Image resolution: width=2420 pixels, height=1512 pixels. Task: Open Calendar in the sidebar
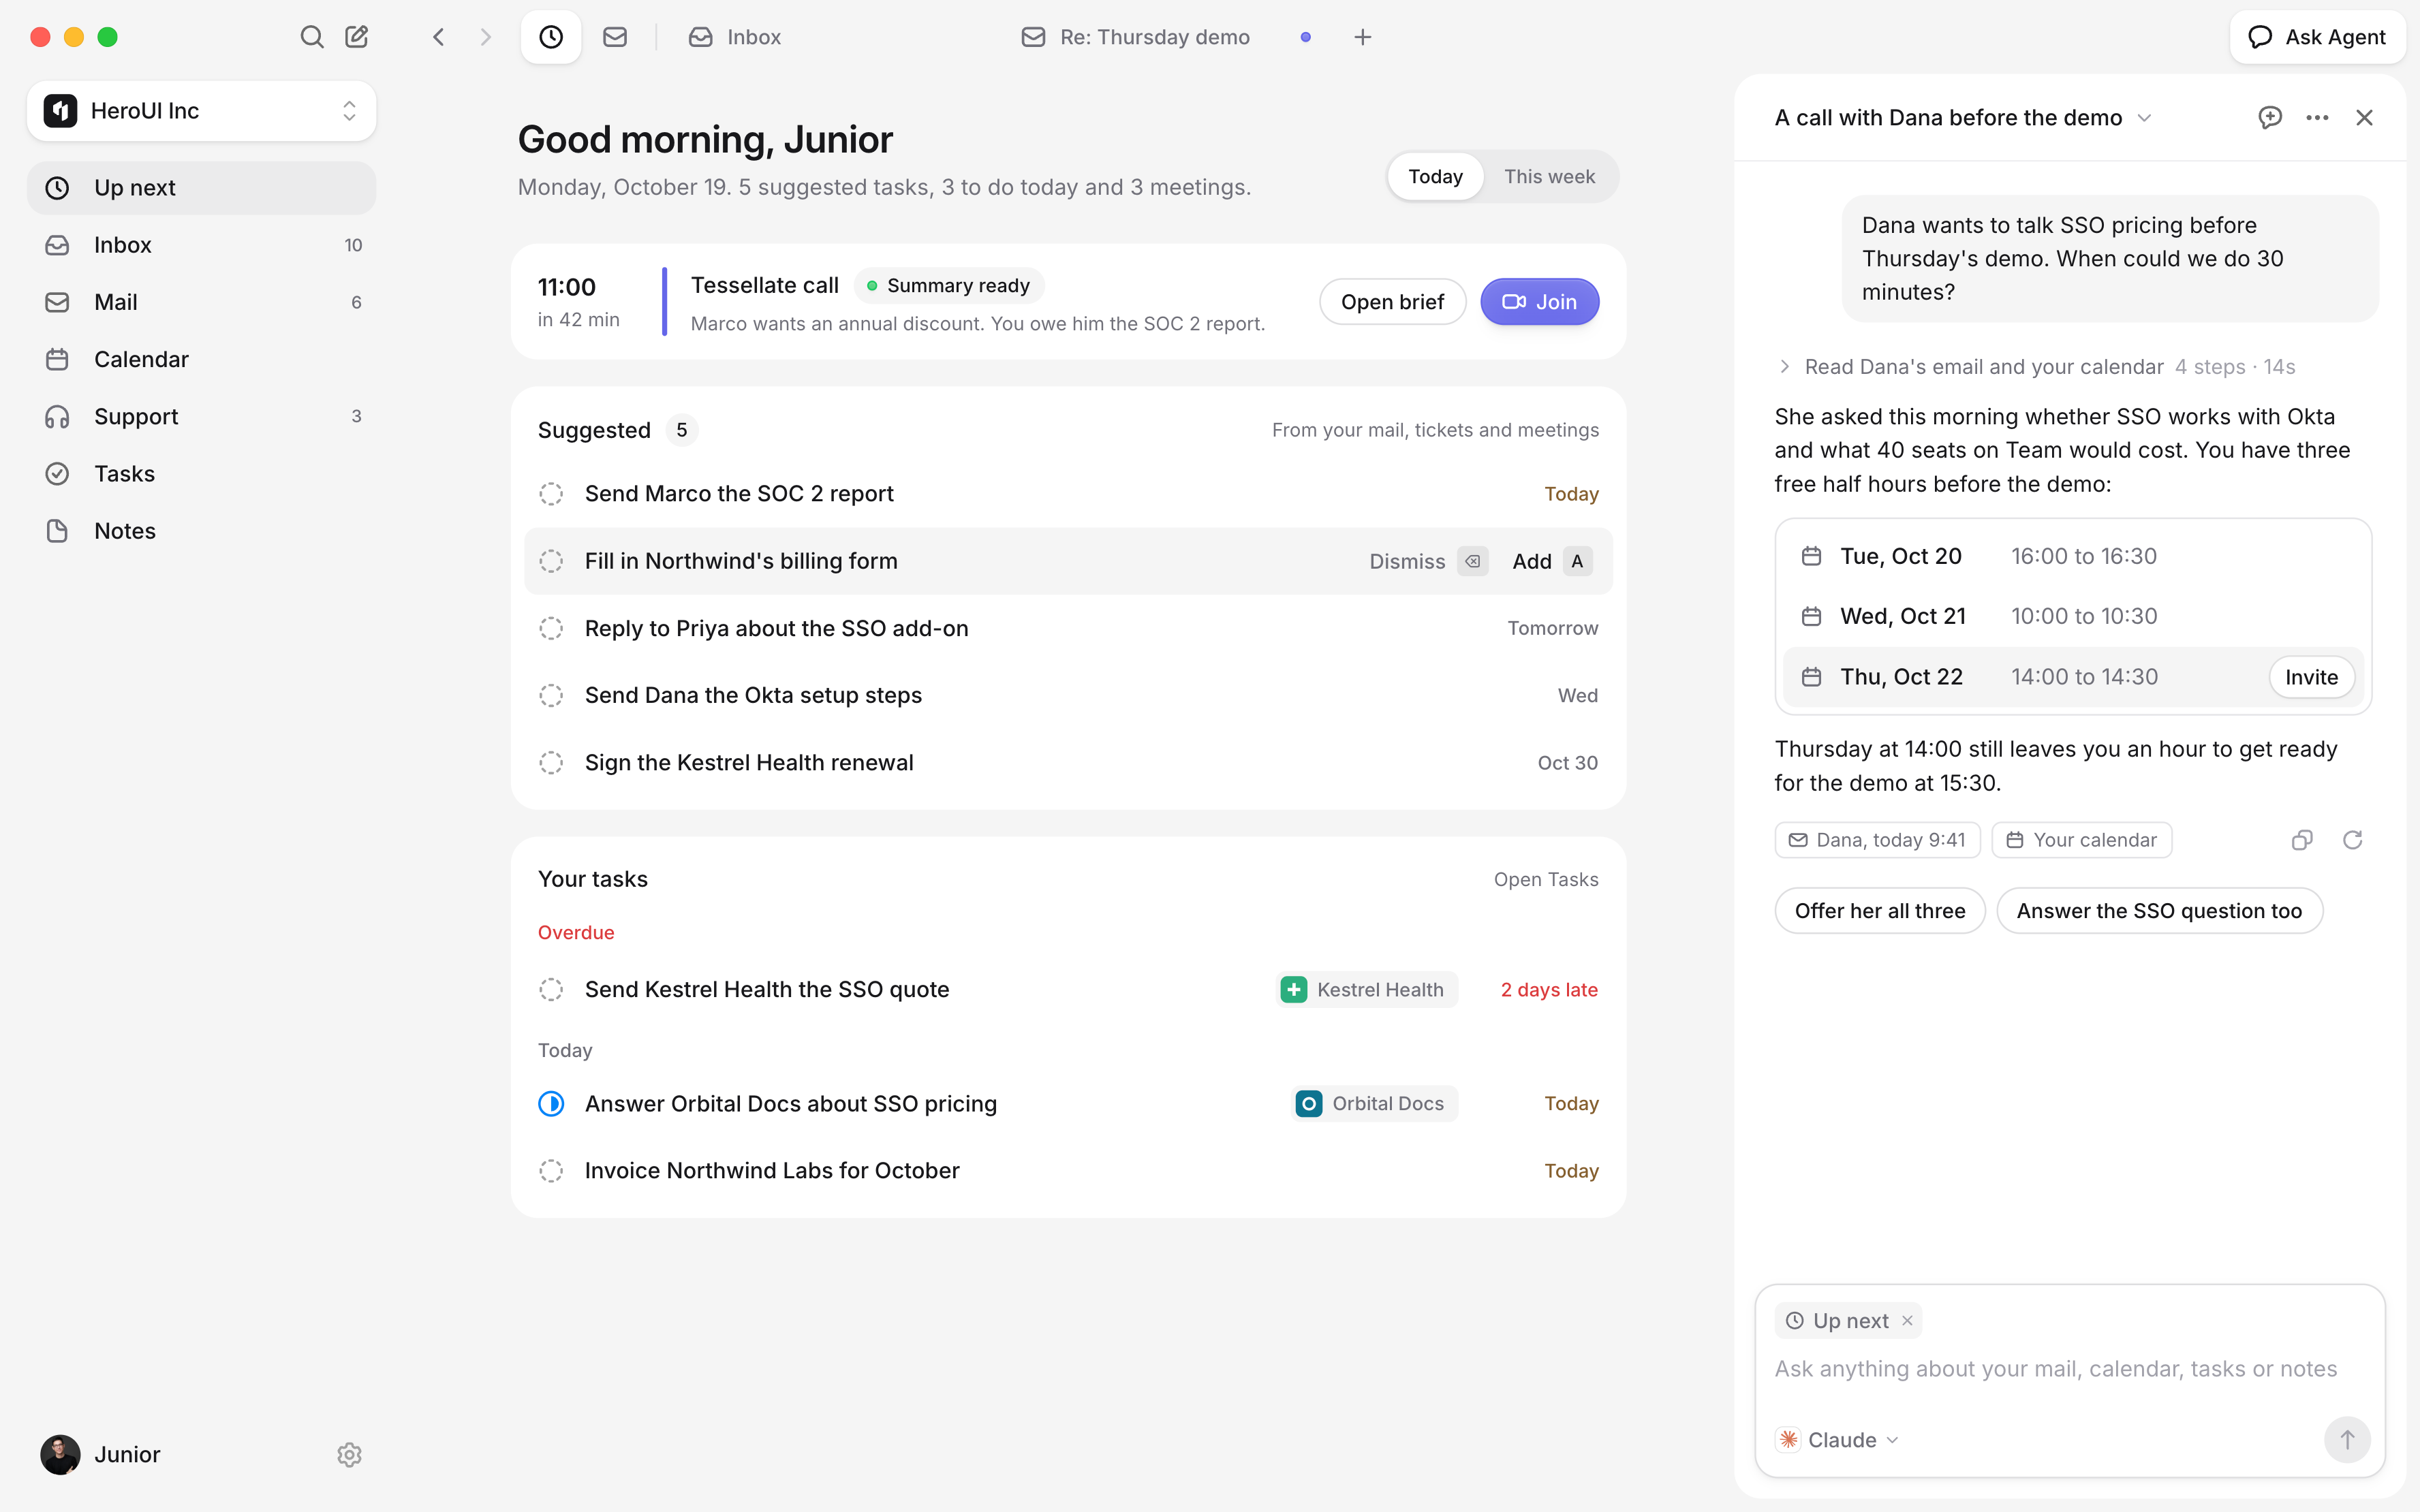pos(202,359)
